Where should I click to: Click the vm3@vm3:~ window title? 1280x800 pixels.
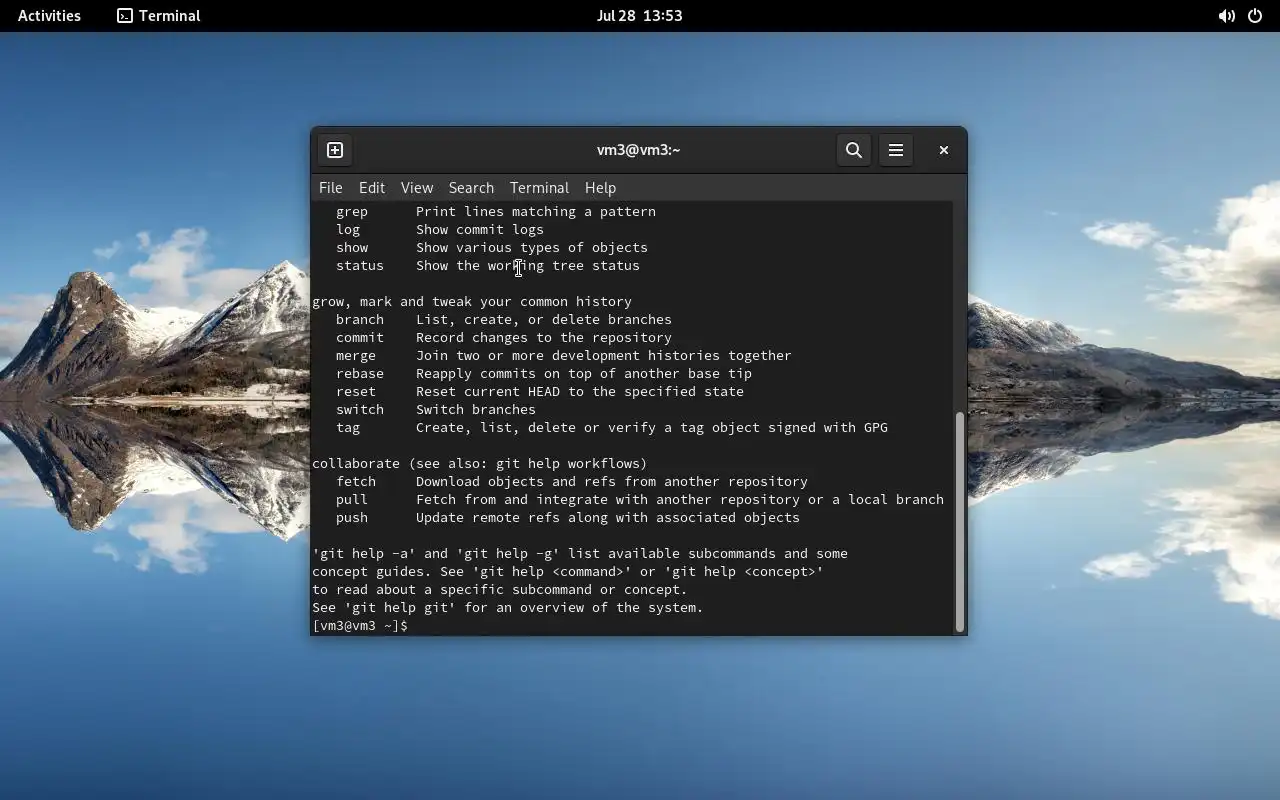[x=638, y=150]
